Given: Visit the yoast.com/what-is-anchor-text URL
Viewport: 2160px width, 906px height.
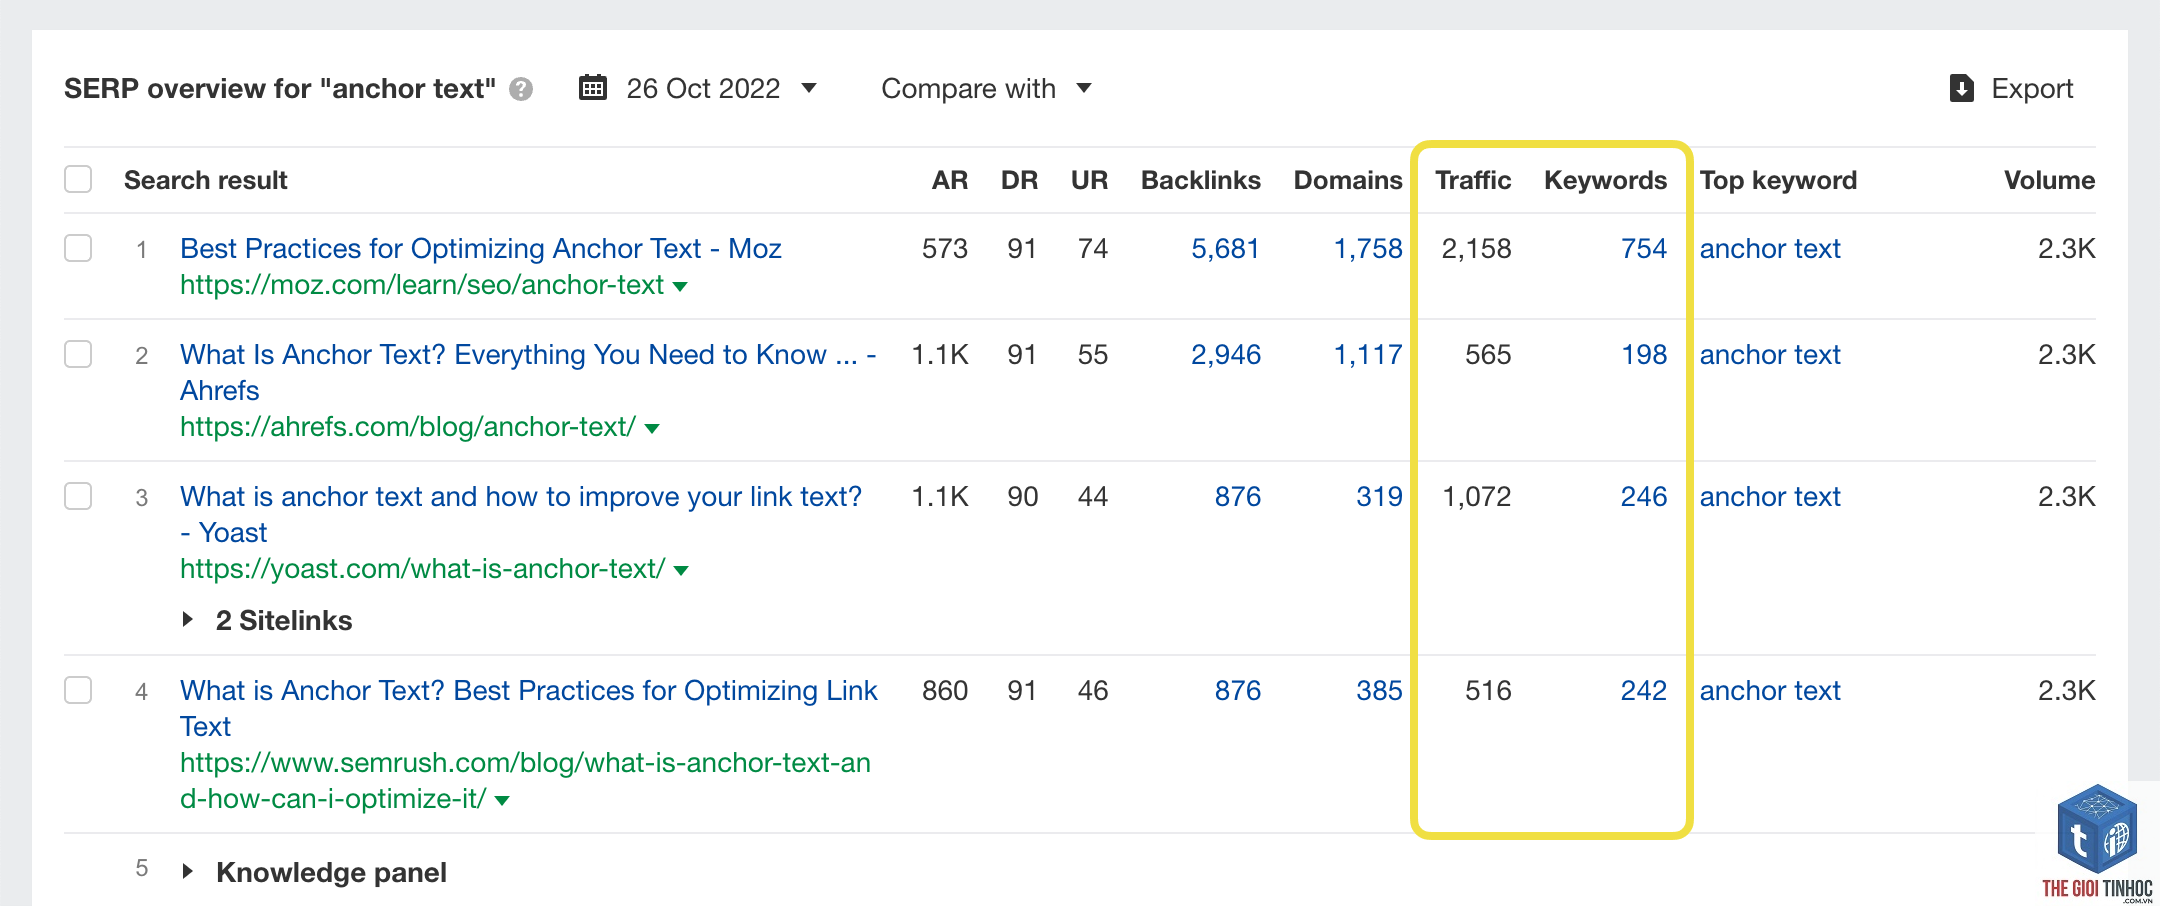Looking at the screenshot, I should 423,569.
